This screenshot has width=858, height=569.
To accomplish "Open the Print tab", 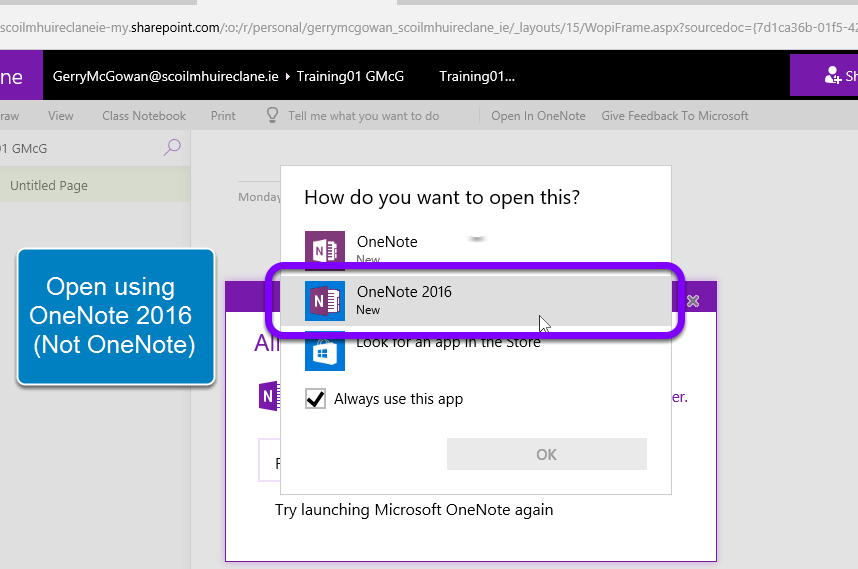I will 223,116.
